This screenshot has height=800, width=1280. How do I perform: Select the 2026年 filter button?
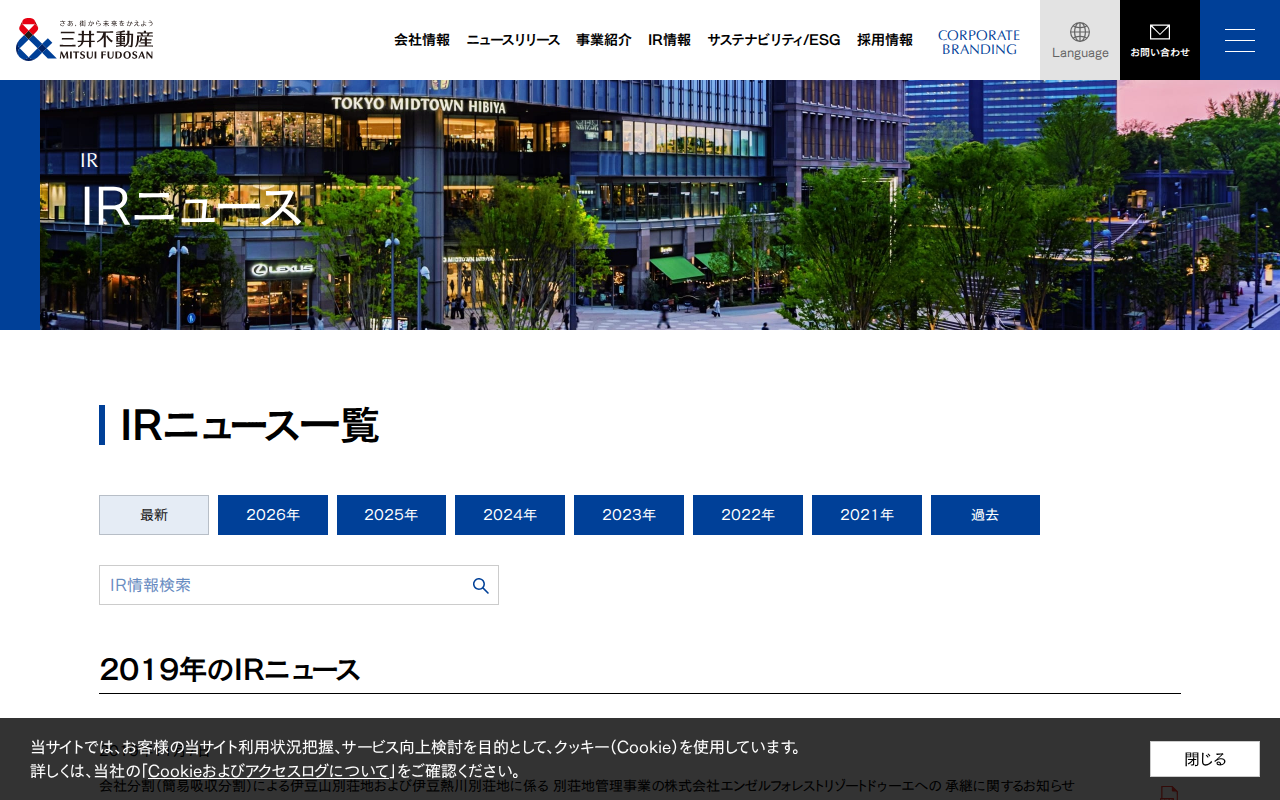tap(273, 515)
